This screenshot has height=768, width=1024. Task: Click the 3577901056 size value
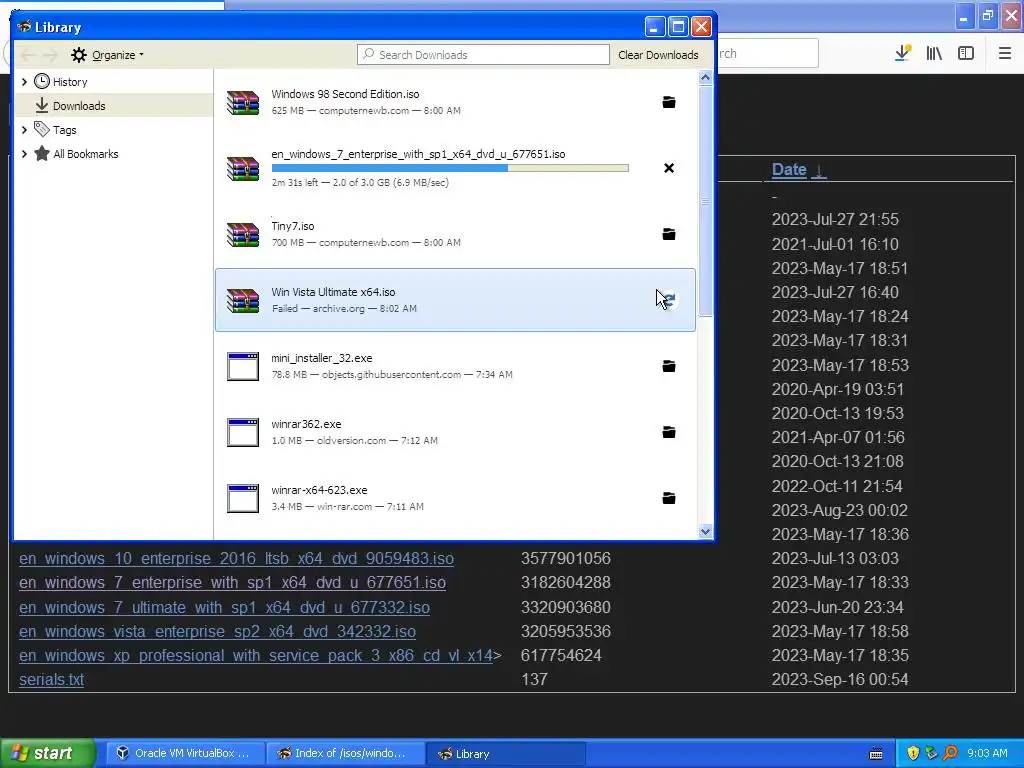566,558
